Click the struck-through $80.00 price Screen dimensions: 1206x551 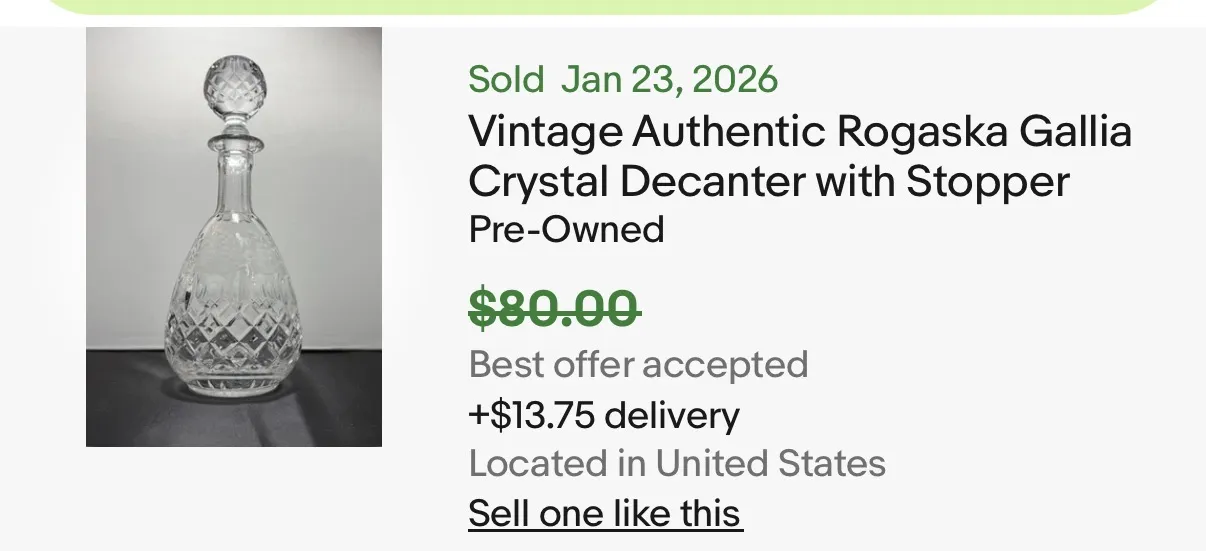[554, 307]
